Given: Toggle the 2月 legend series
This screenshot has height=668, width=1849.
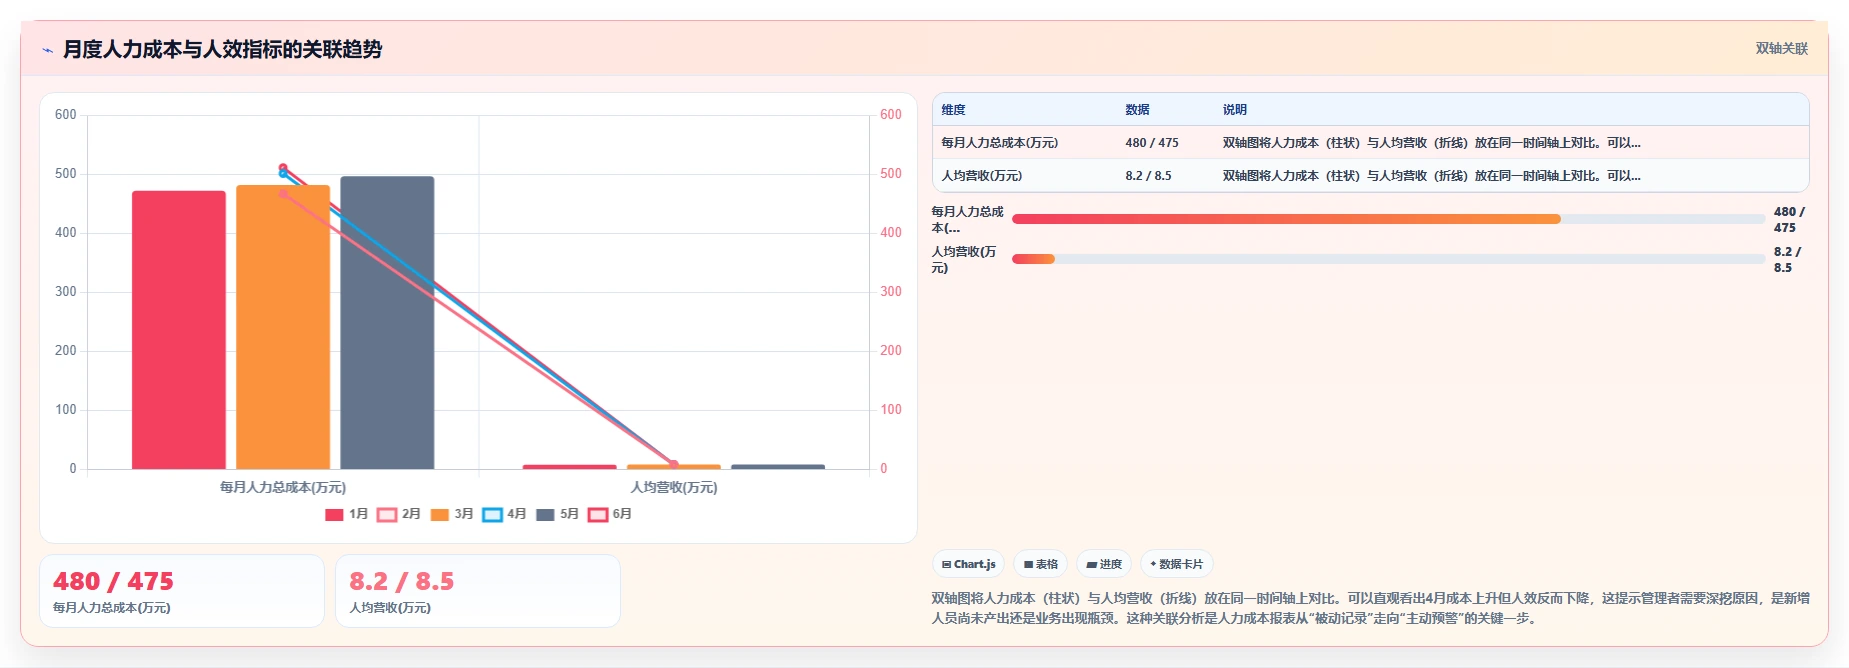Looking at the screenshot, I should point(399,514).
